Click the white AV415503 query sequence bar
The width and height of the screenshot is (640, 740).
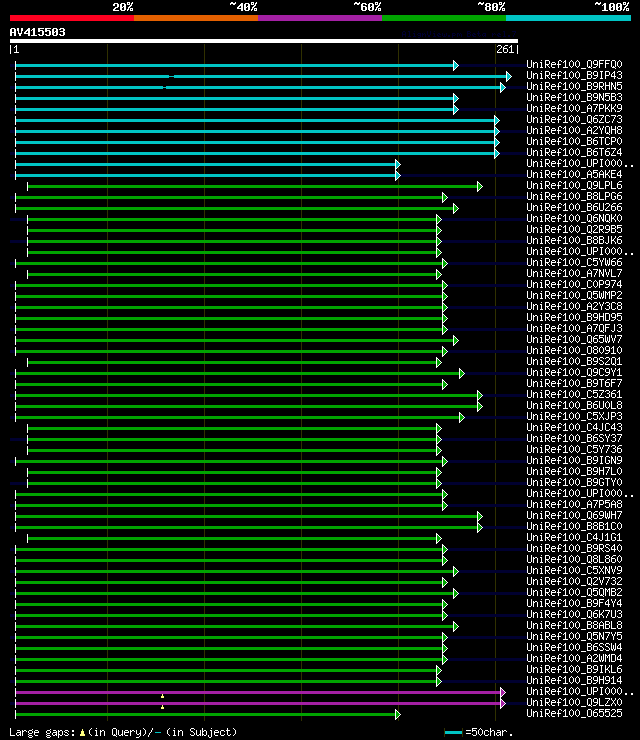[264, 41]
